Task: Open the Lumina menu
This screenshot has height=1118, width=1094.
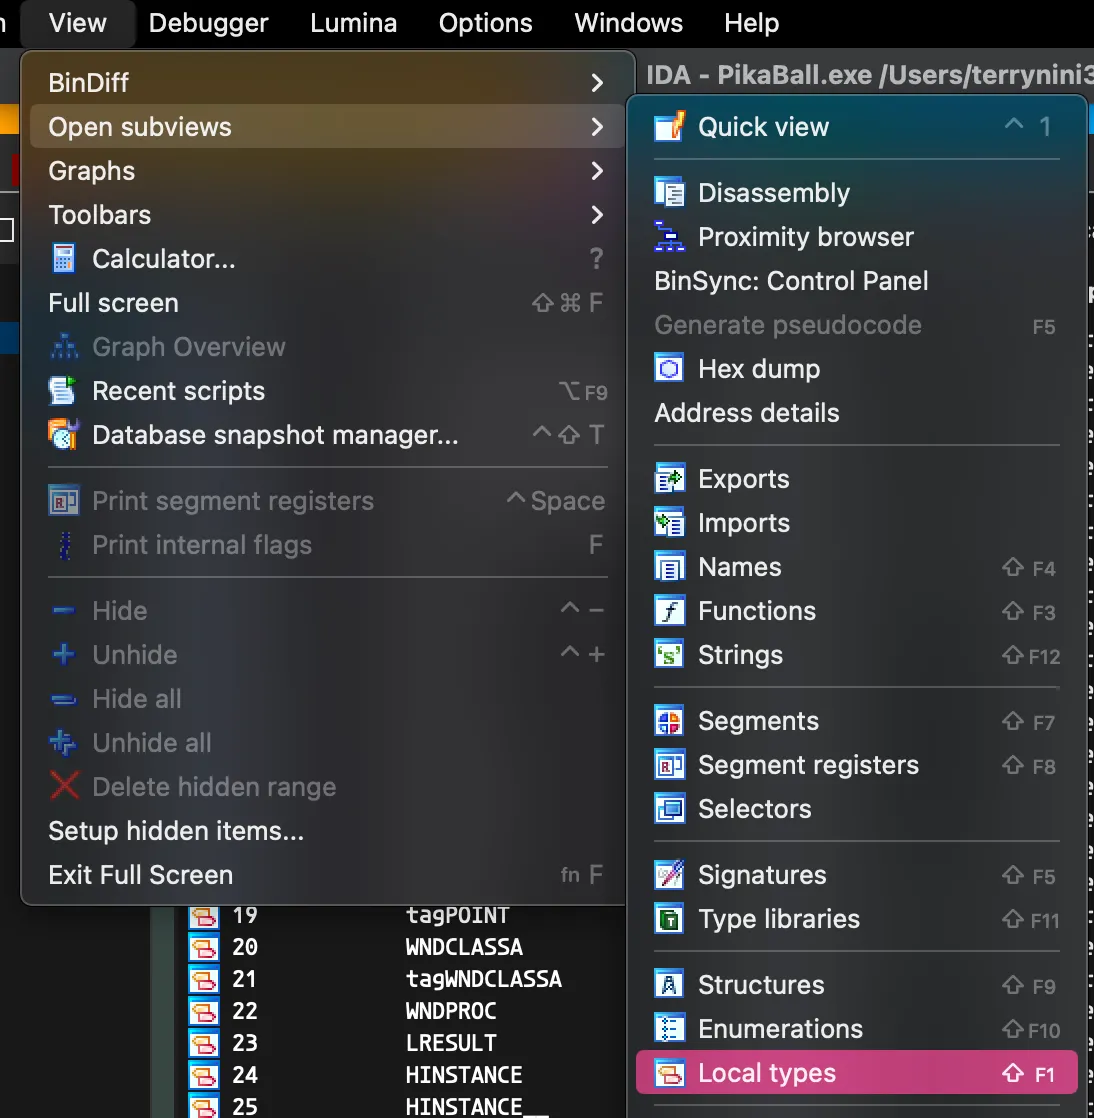Action: (x=354, y=23)
